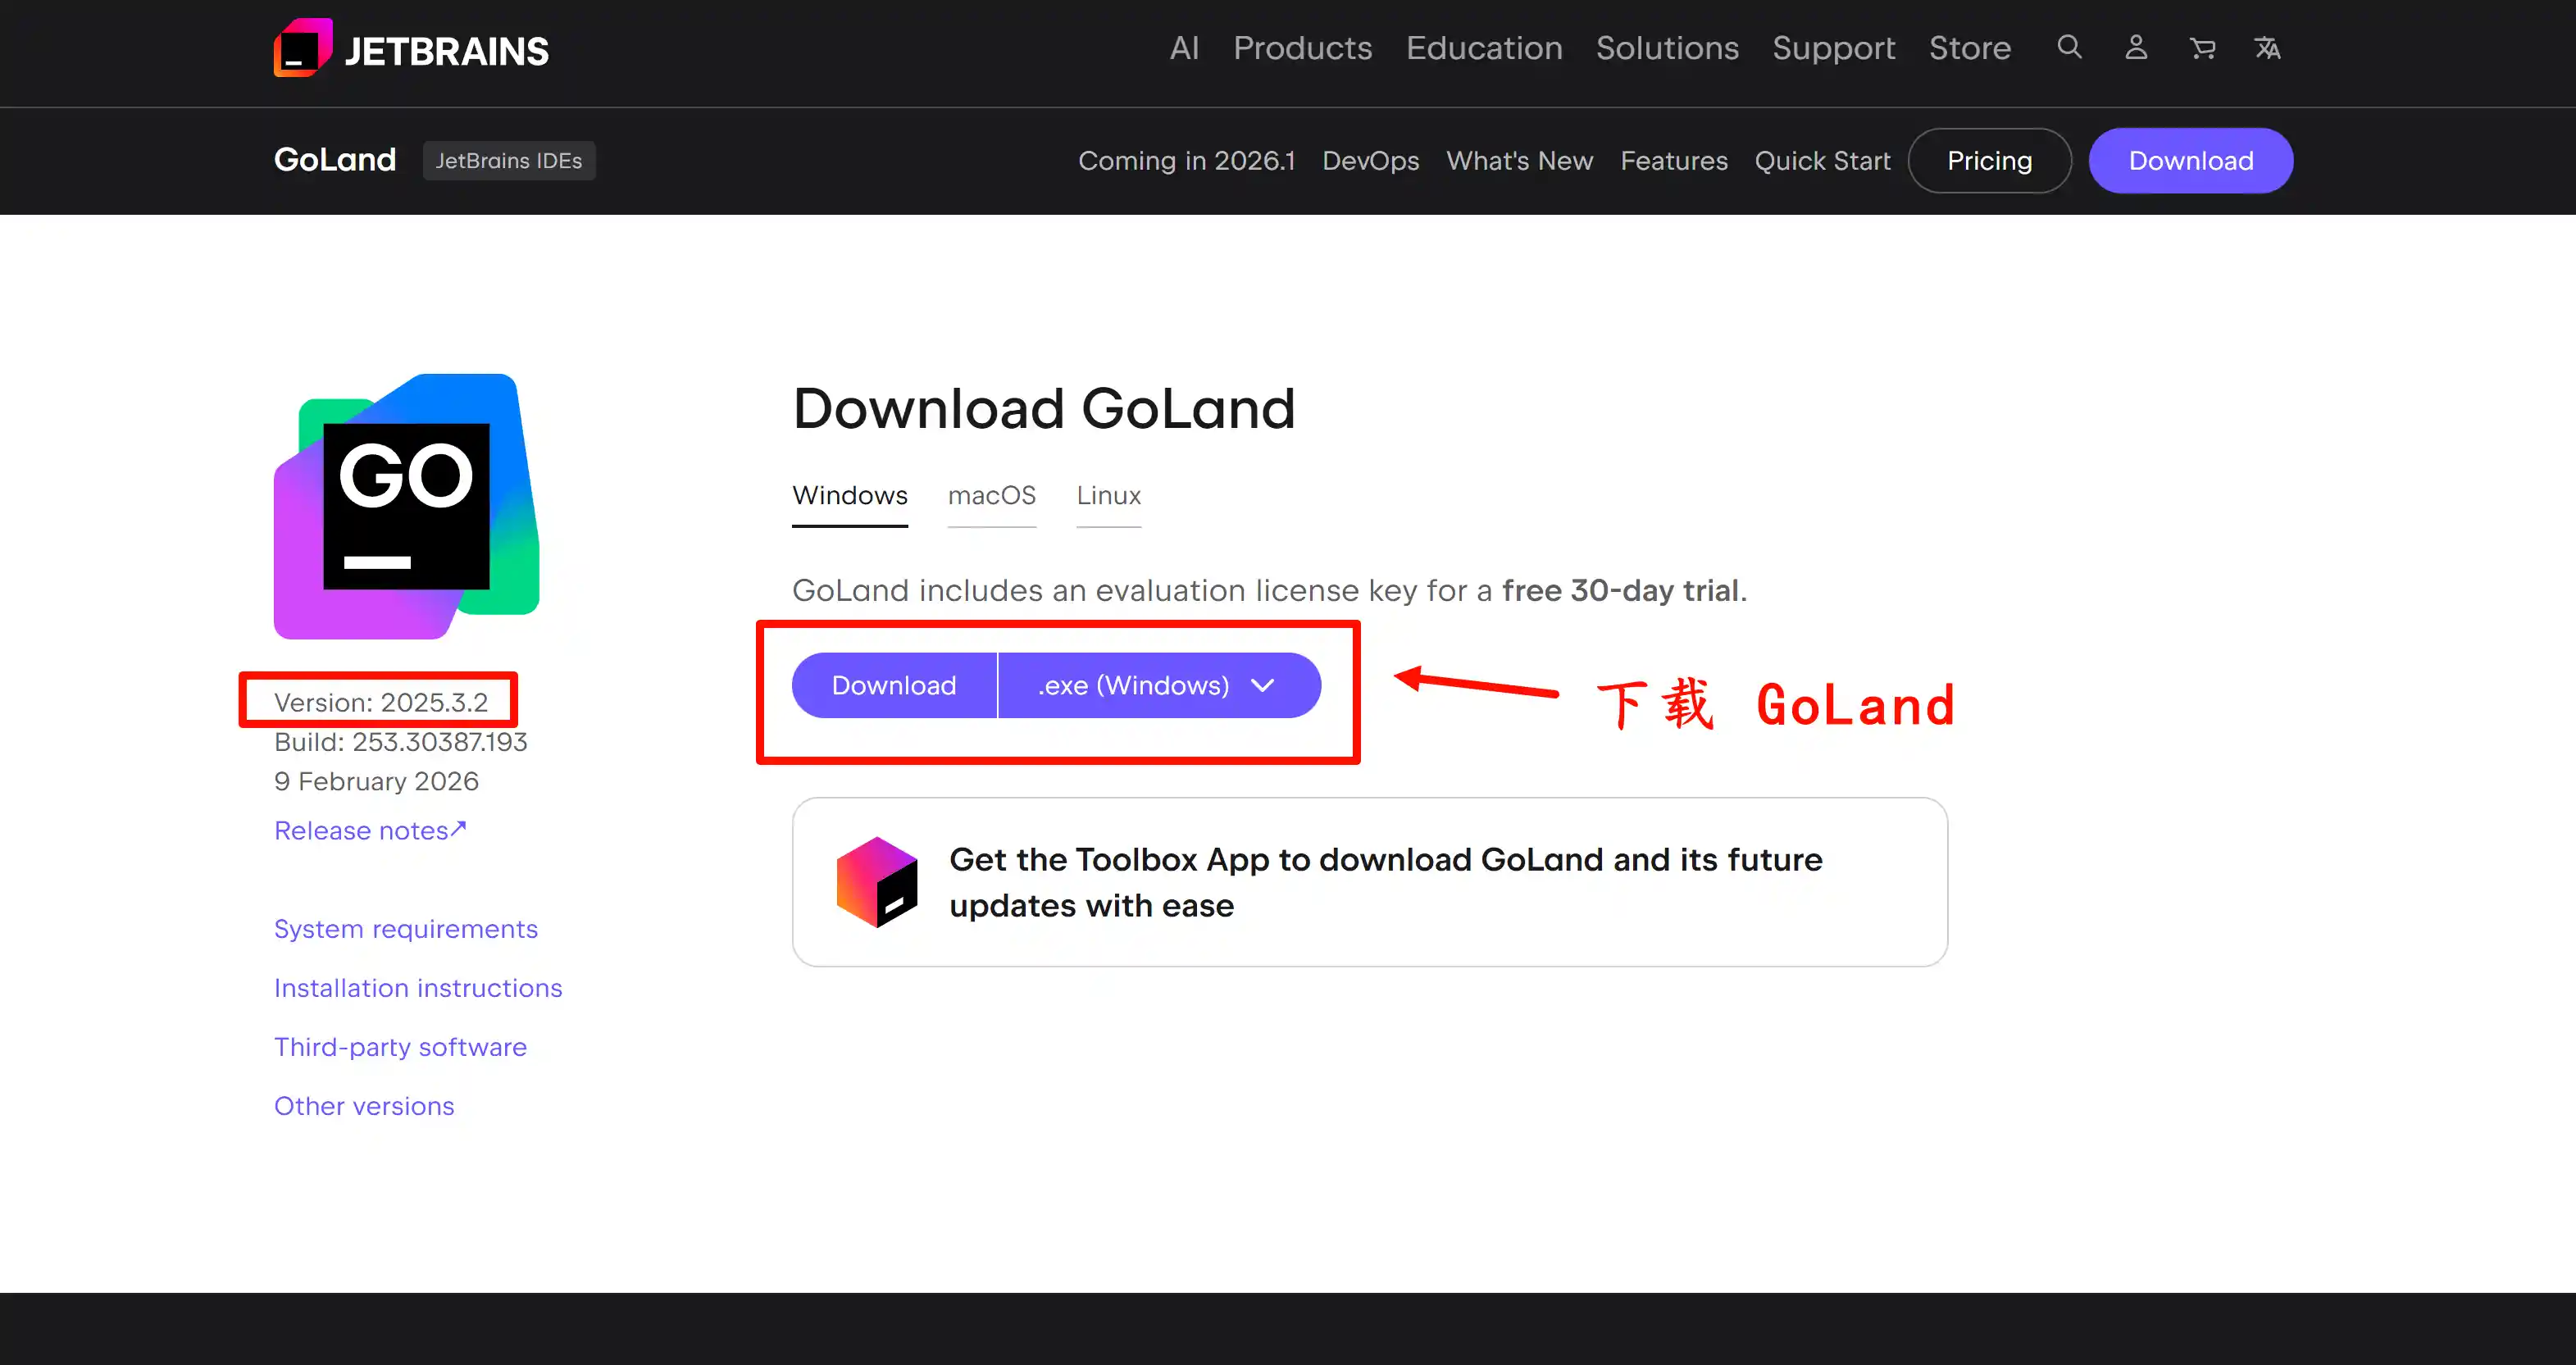
Task: Click the Pricing button
Action: pyautogui.click(x=1989, y=161)
